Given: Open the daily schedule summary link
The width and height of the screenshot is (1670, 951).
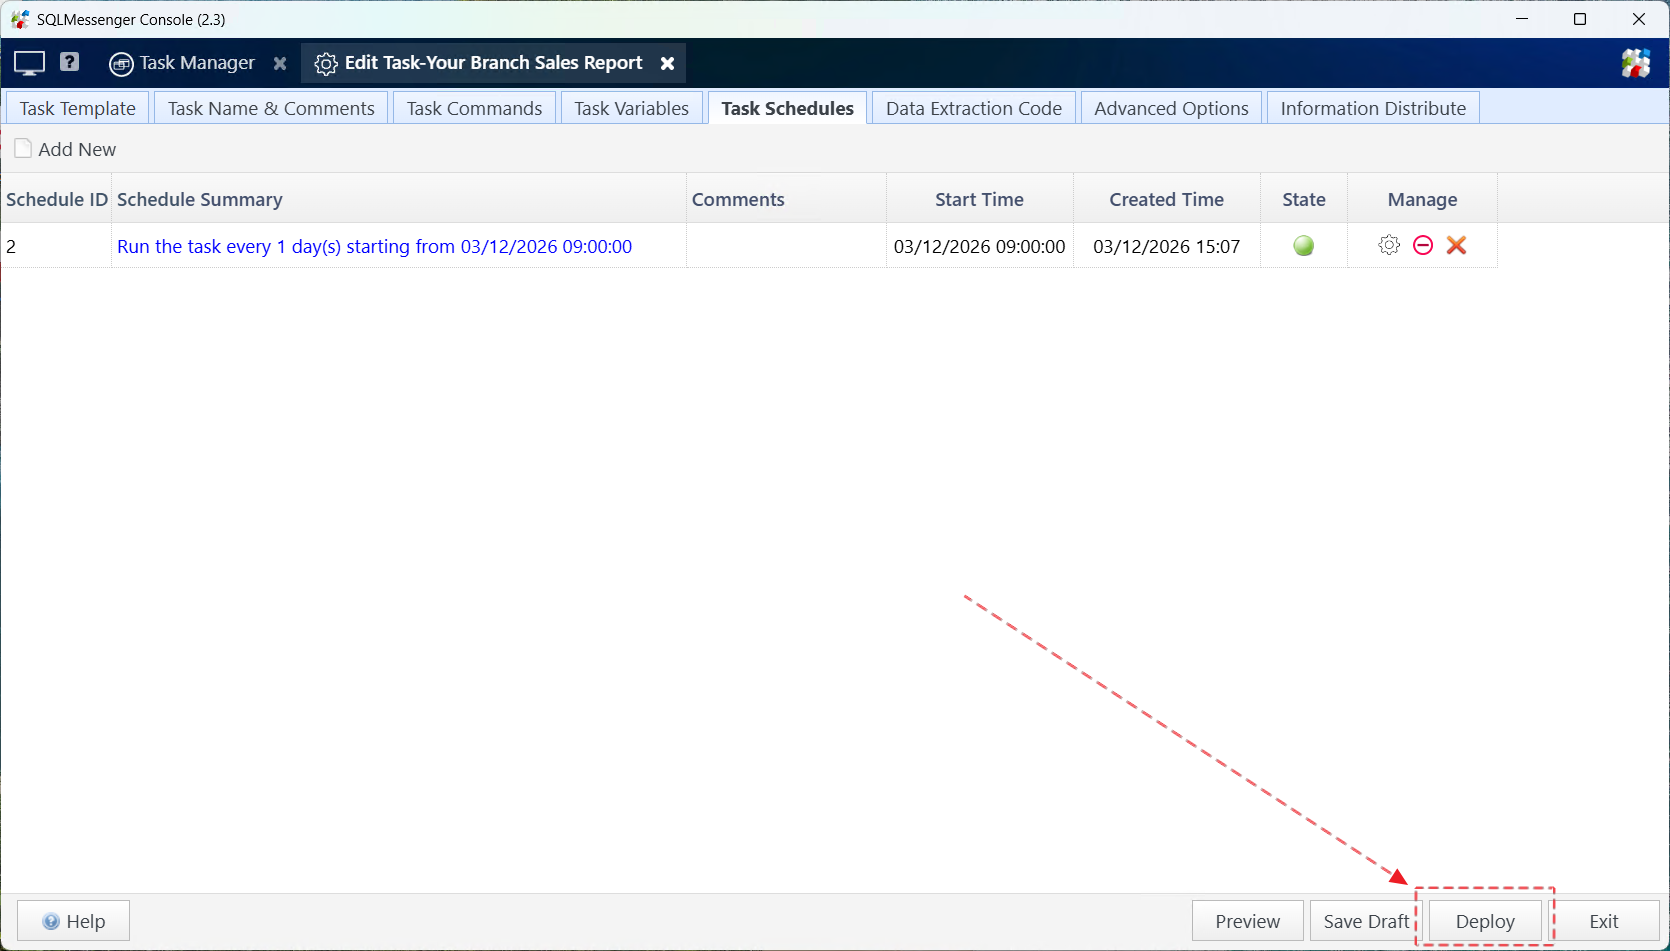Looking at the screenshot, I should (375, 246).
